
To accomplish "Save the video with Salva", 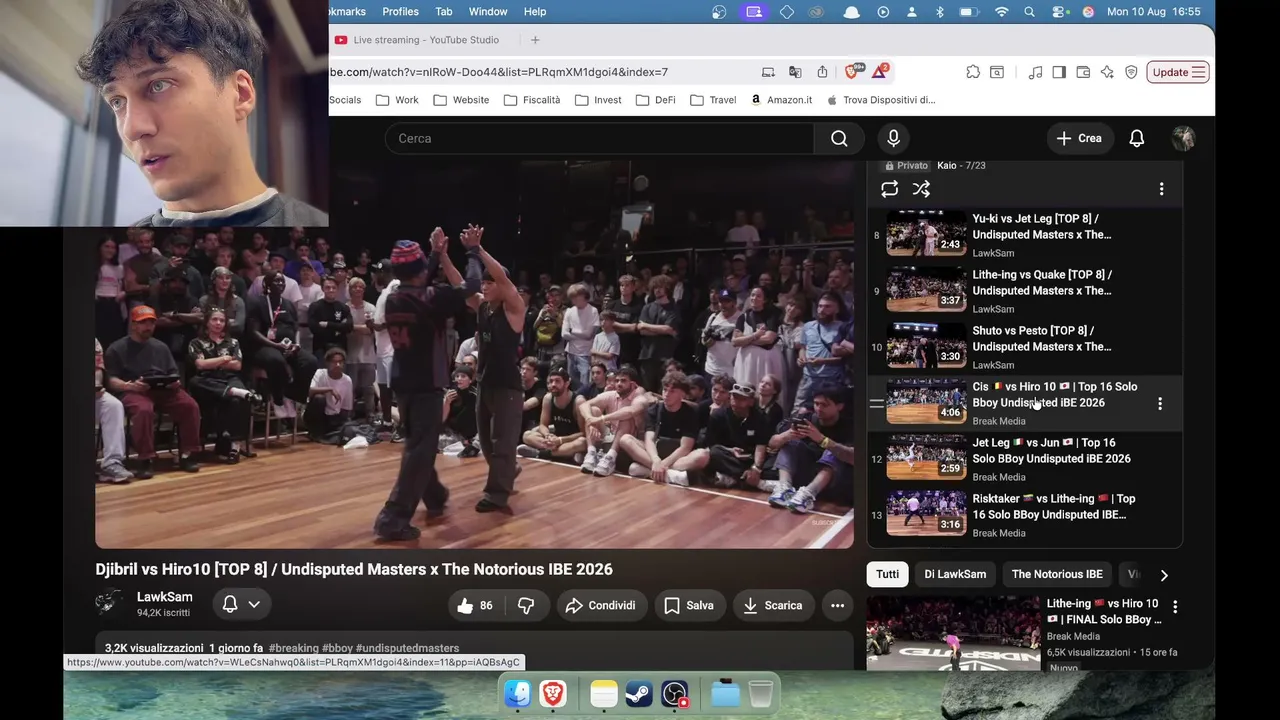I will tap(689, 605).
